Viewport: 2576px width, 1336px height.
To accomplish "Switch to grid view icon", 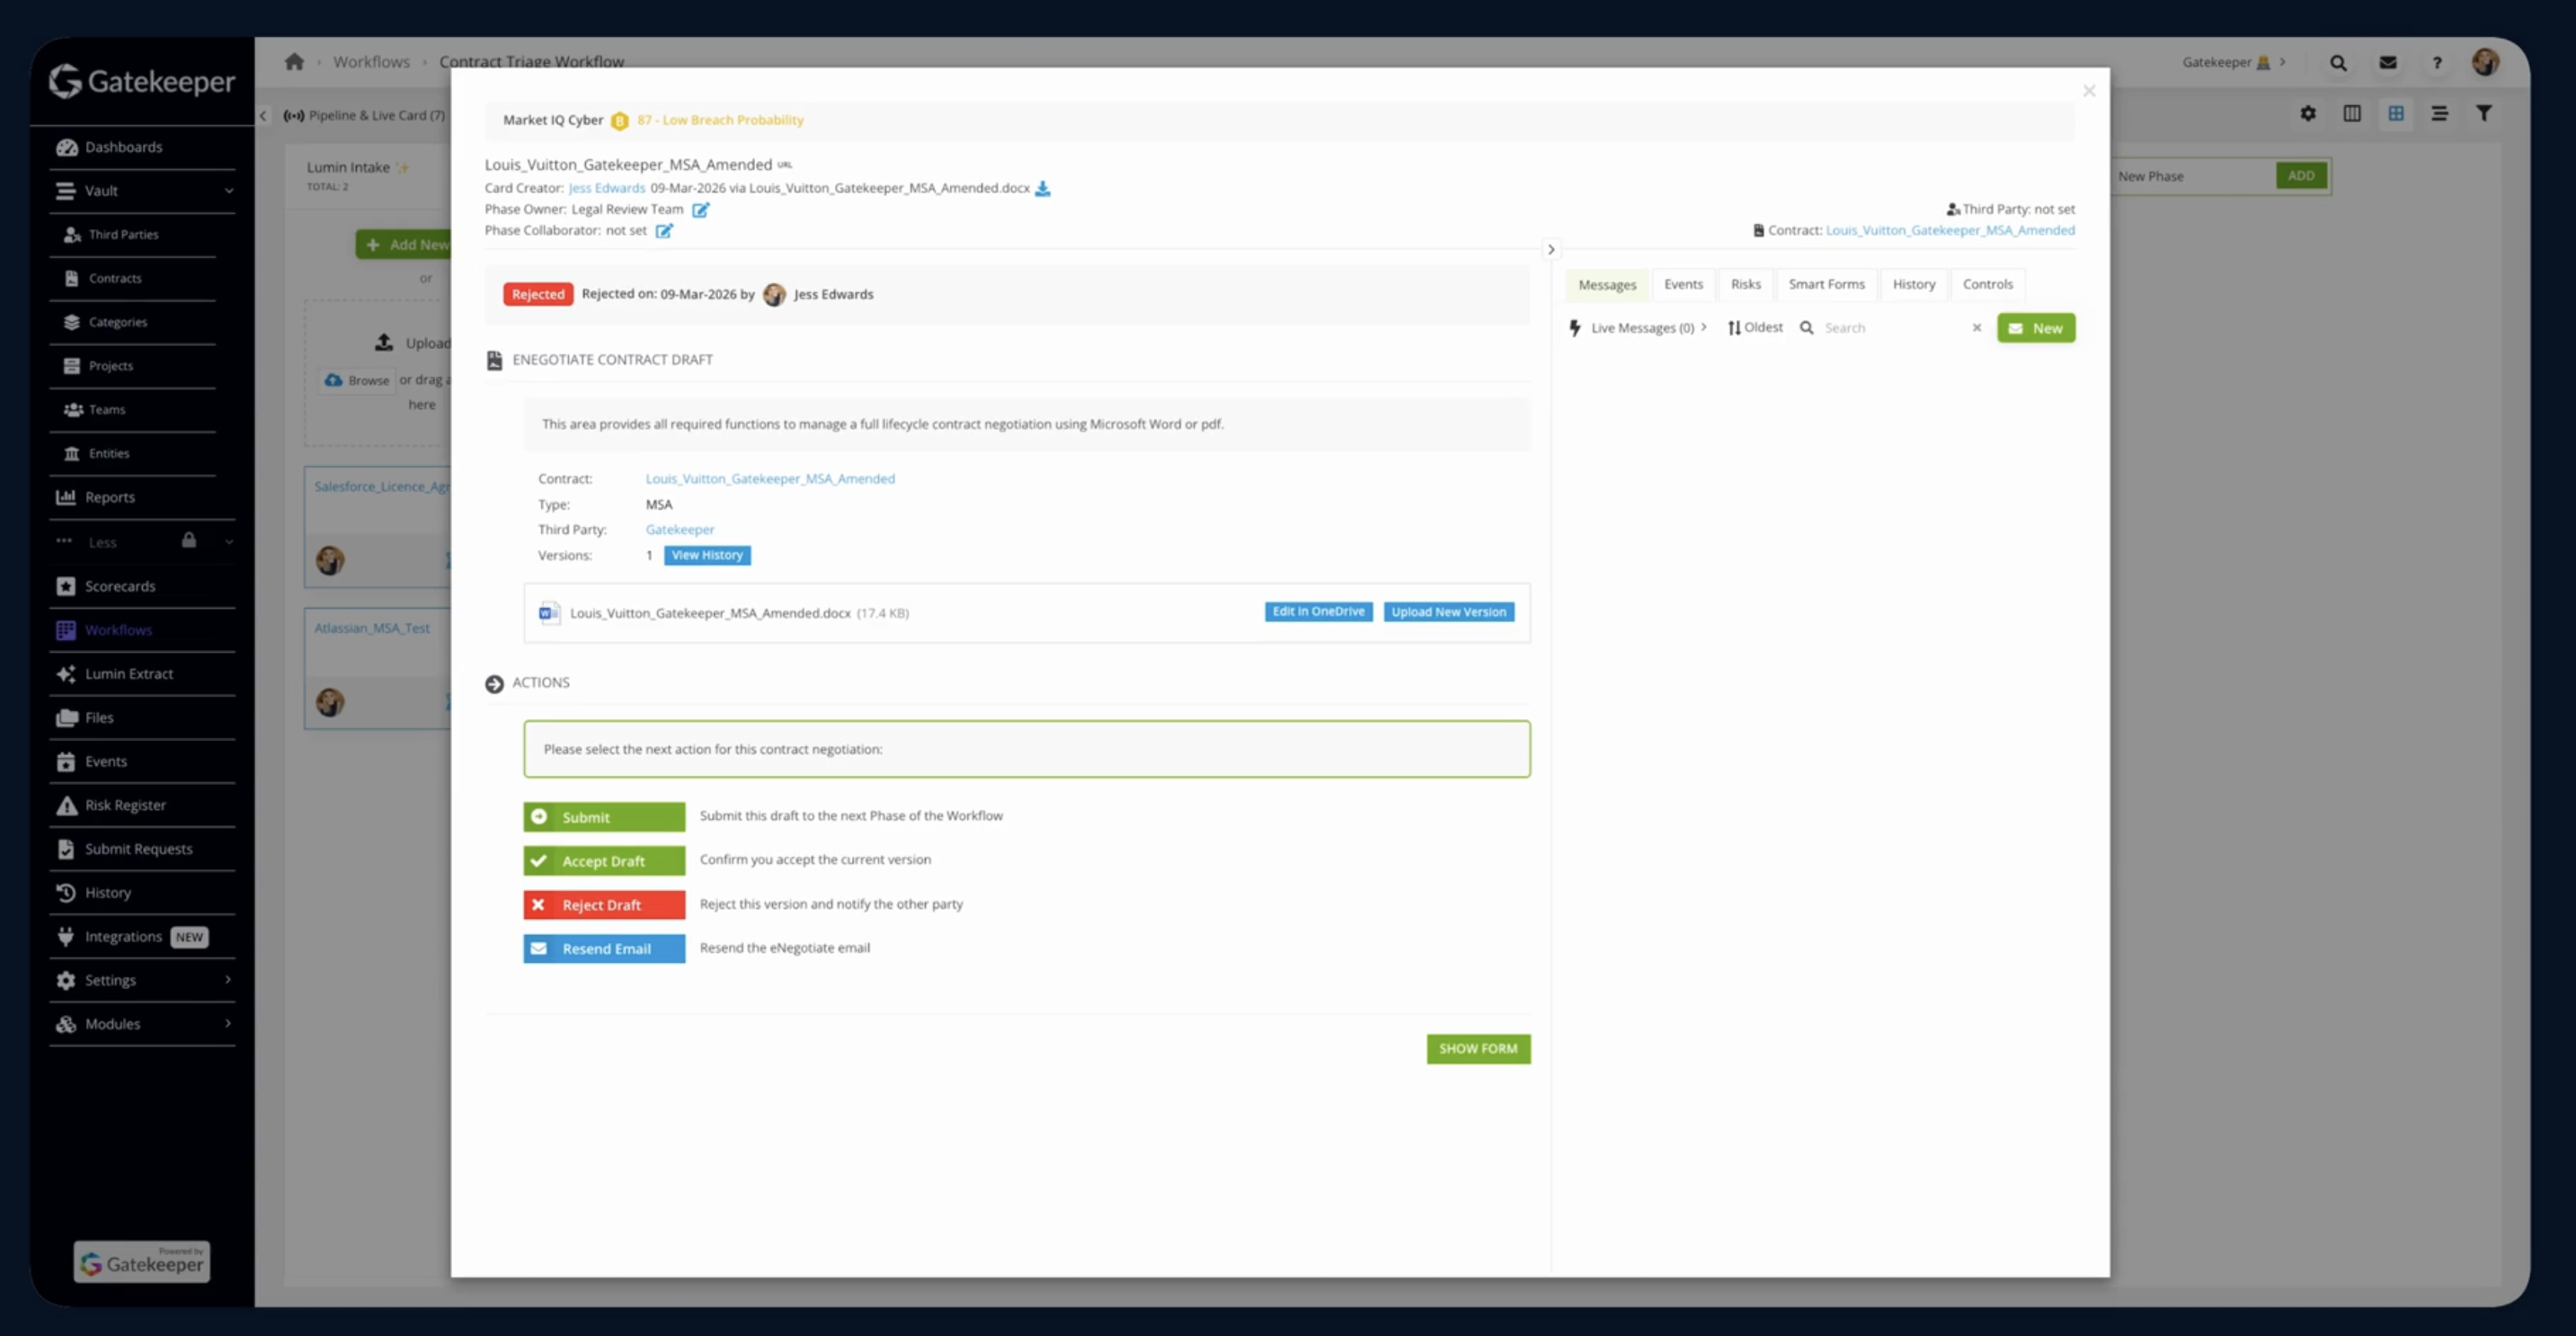I will coord(2396,113).
